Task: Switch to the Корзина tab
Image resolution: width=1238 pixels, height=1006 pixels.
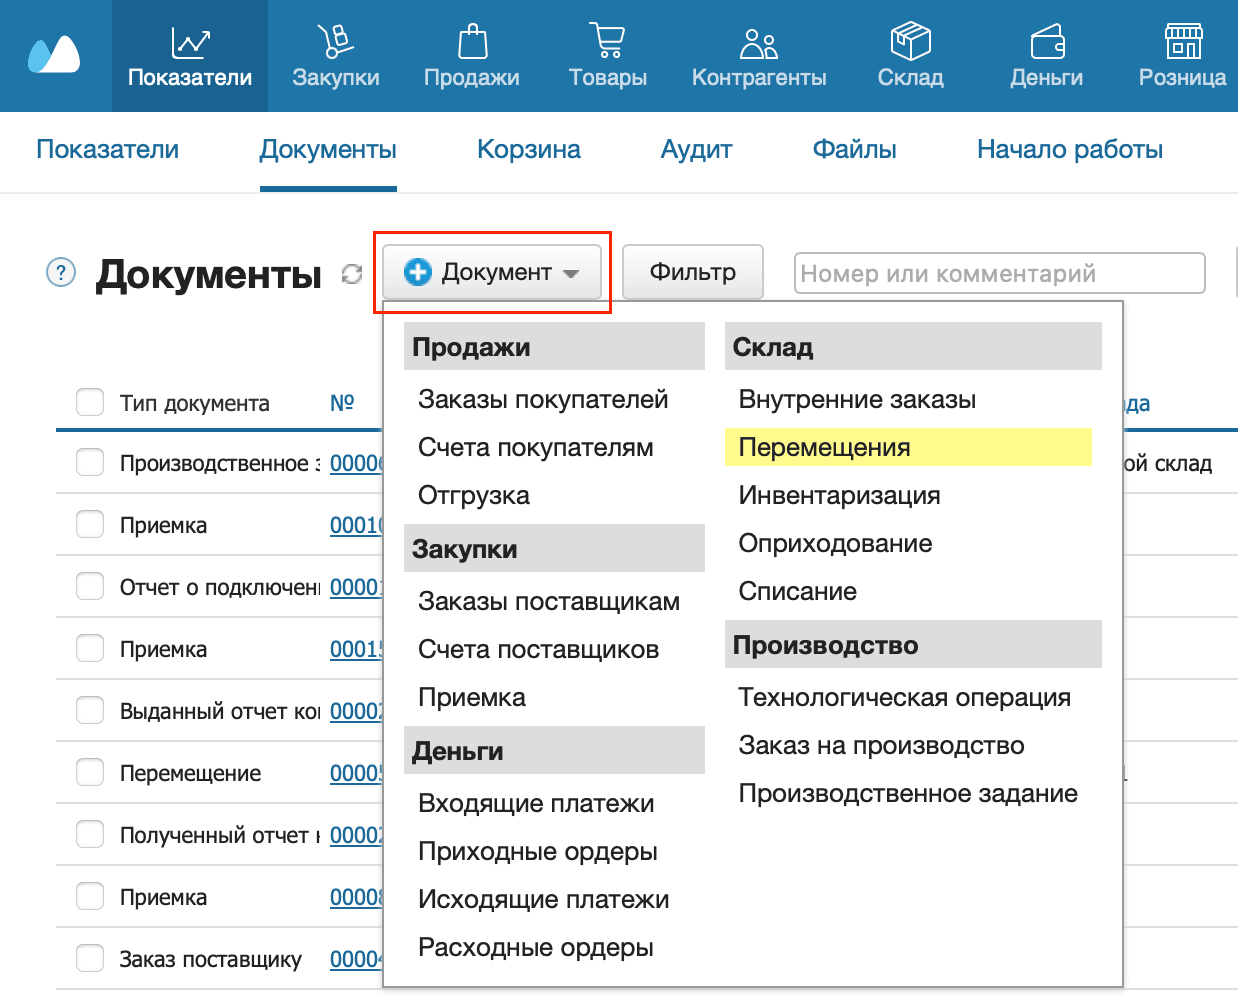Action: (529, 149)
